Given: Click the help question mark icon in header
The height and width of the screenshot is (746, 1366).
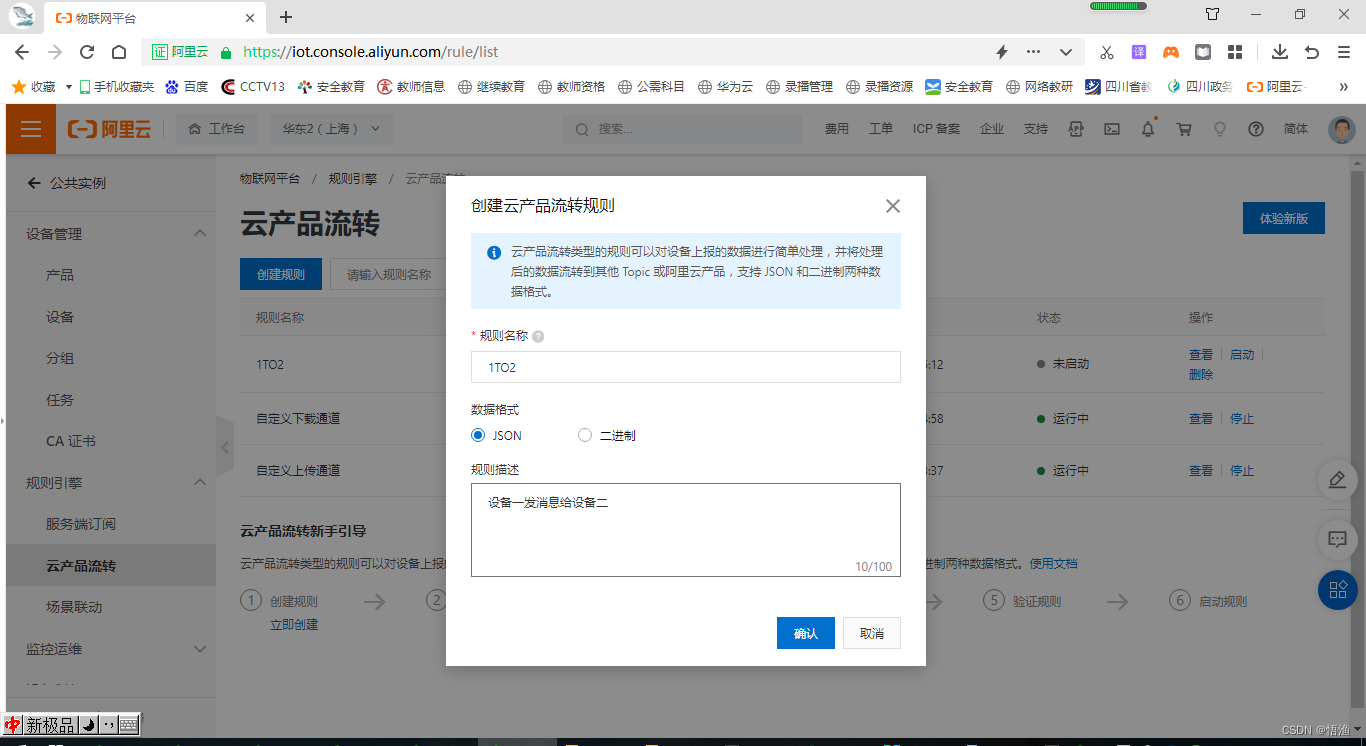Looking at the screenshot, I should (1256, 129).
